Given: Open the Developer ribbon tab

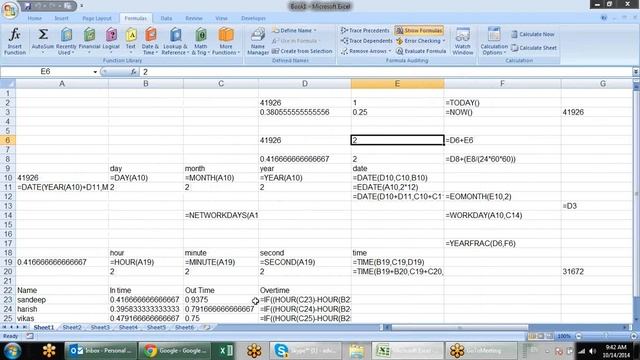Looking at the screenshot, I should point(253,18).
